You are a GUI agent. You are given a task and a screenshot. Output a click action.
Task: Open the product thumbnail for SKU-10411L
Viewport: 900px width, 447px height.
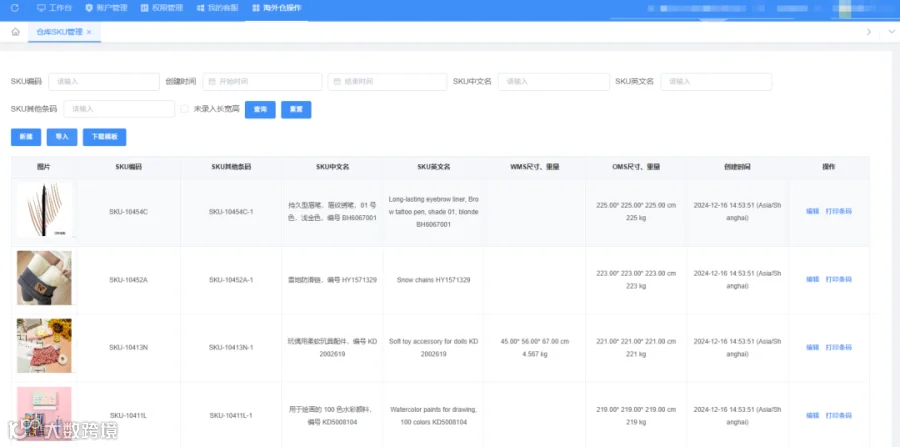[x=44, y=414]
